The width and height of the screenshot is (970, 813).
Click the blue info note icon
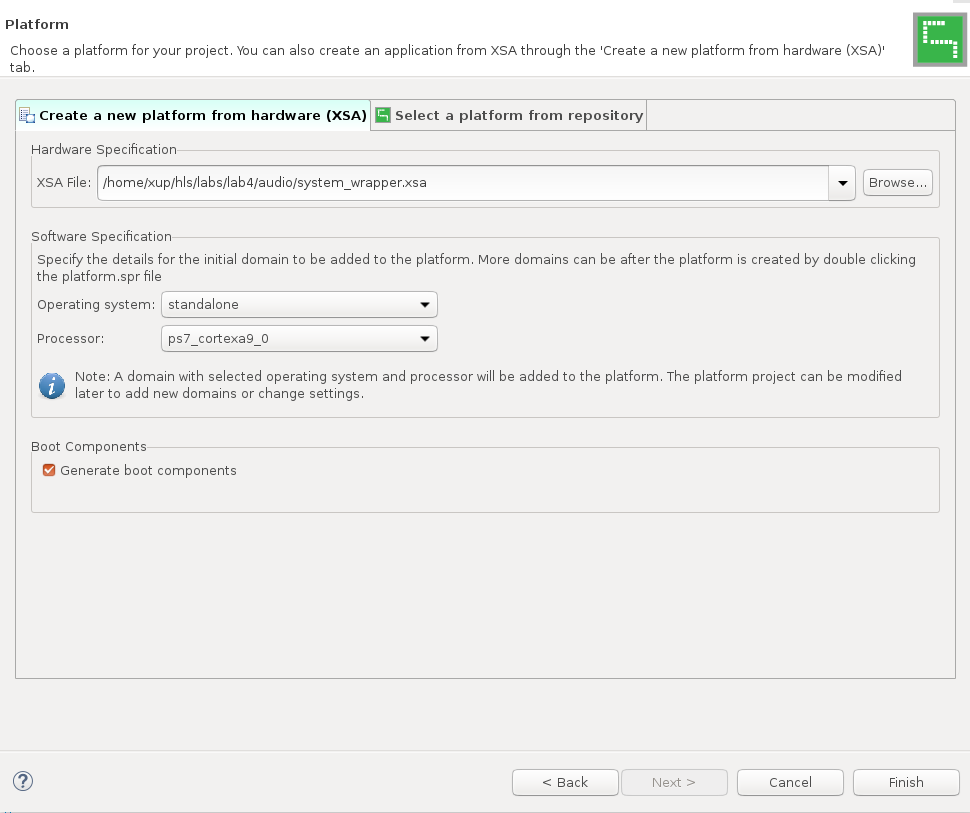52,386
